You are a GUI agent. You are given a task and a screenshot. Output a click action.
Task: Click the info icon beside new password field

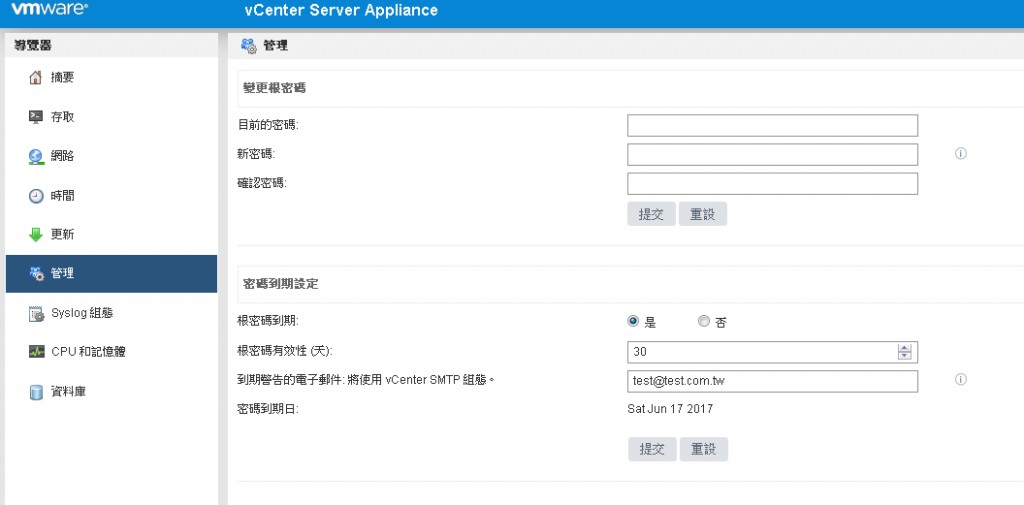pos(961,154)
